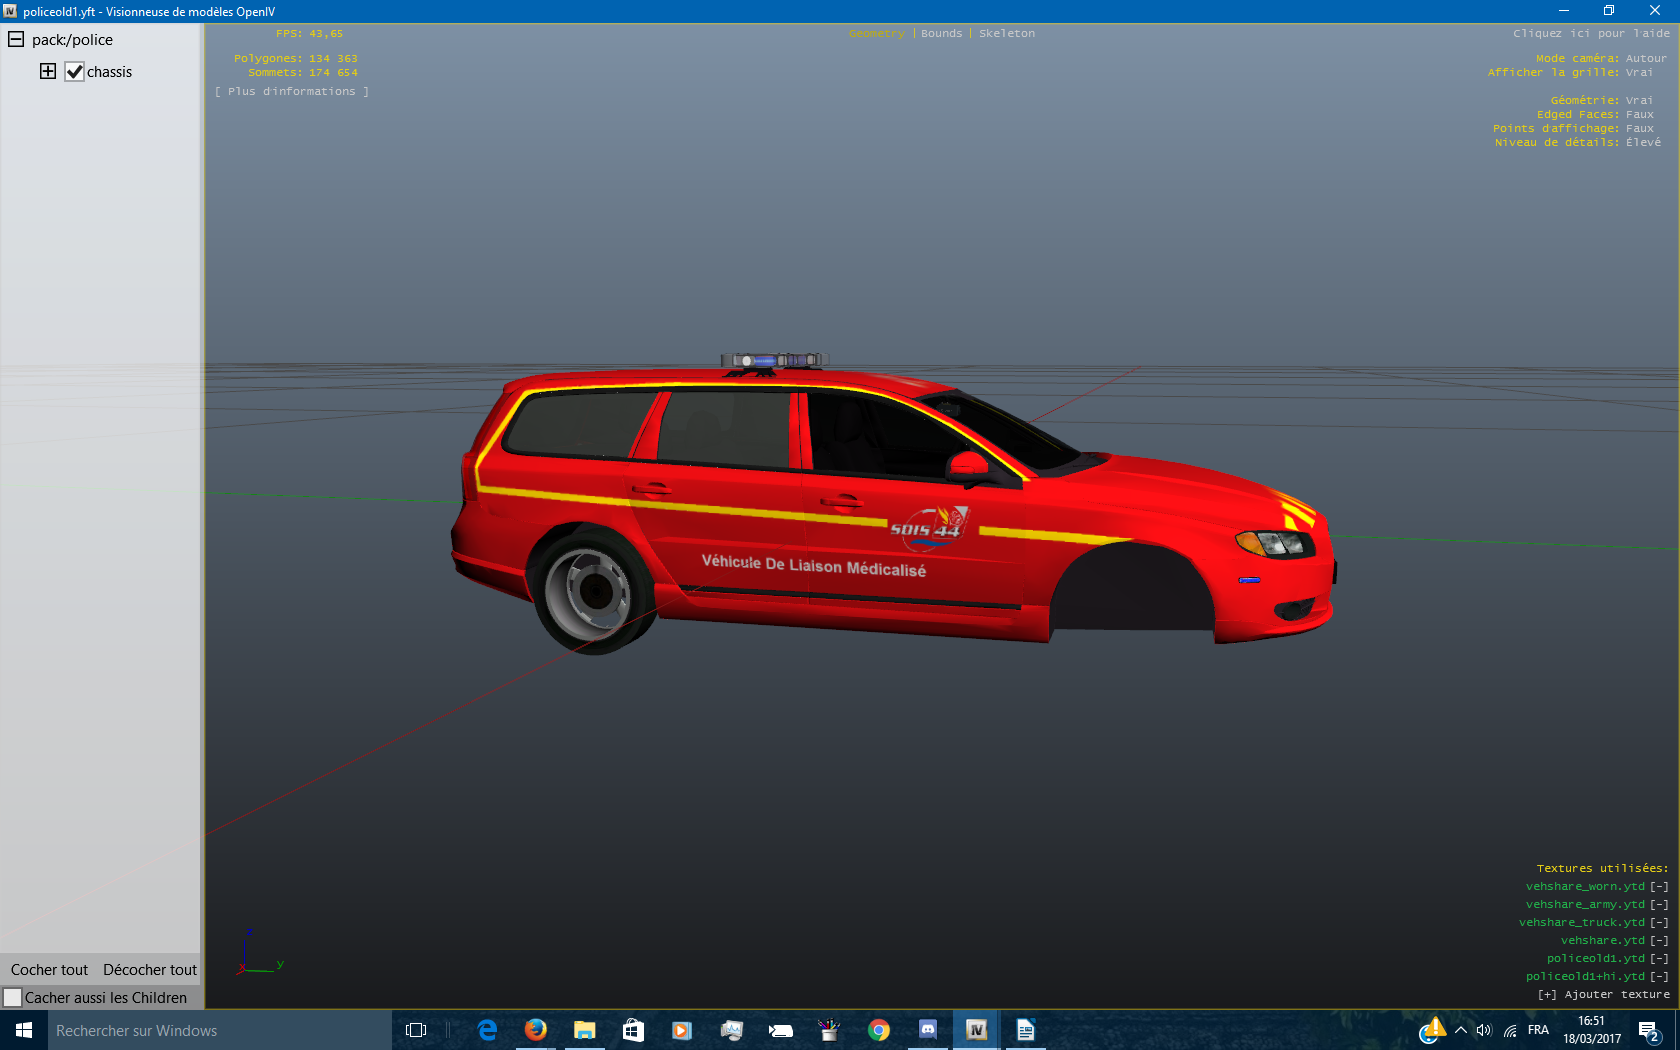Screen dimensions: 1680x1050
Task: Open Google Chrome from the taskbar
Action: 878,1030
